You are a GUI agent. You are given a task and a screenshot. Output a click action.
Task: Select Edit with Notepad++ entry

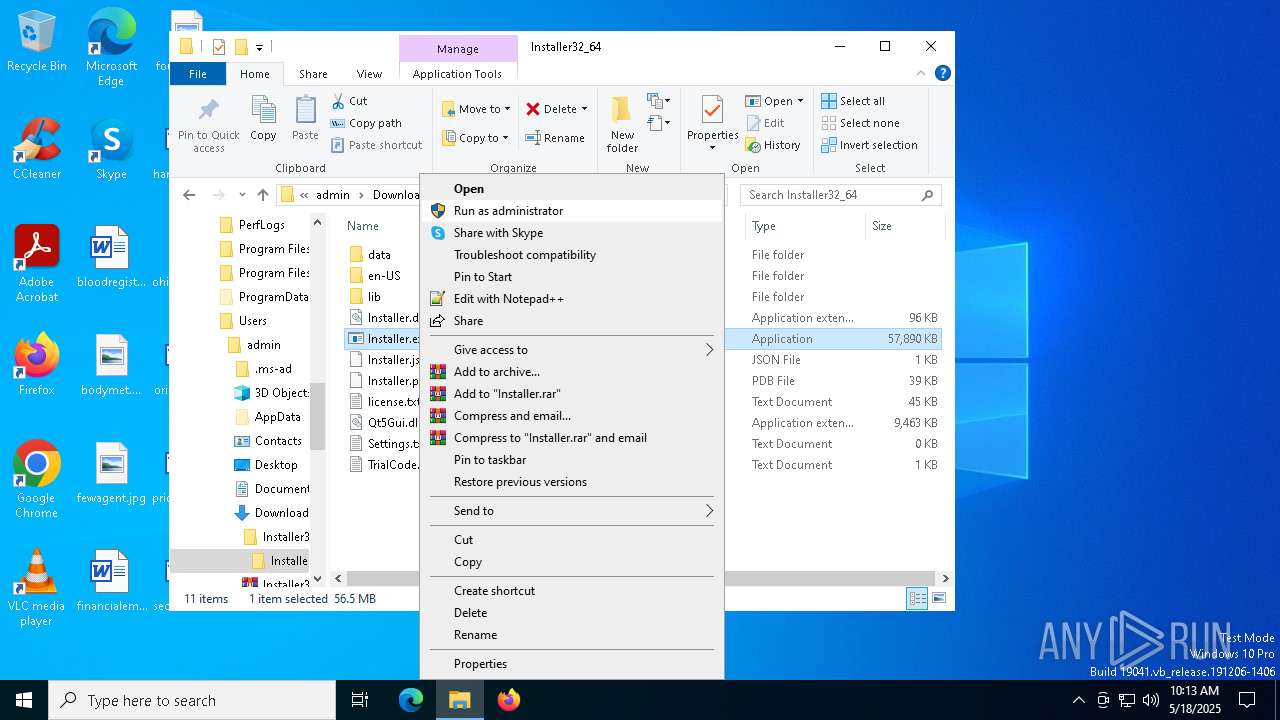point(571,299)
